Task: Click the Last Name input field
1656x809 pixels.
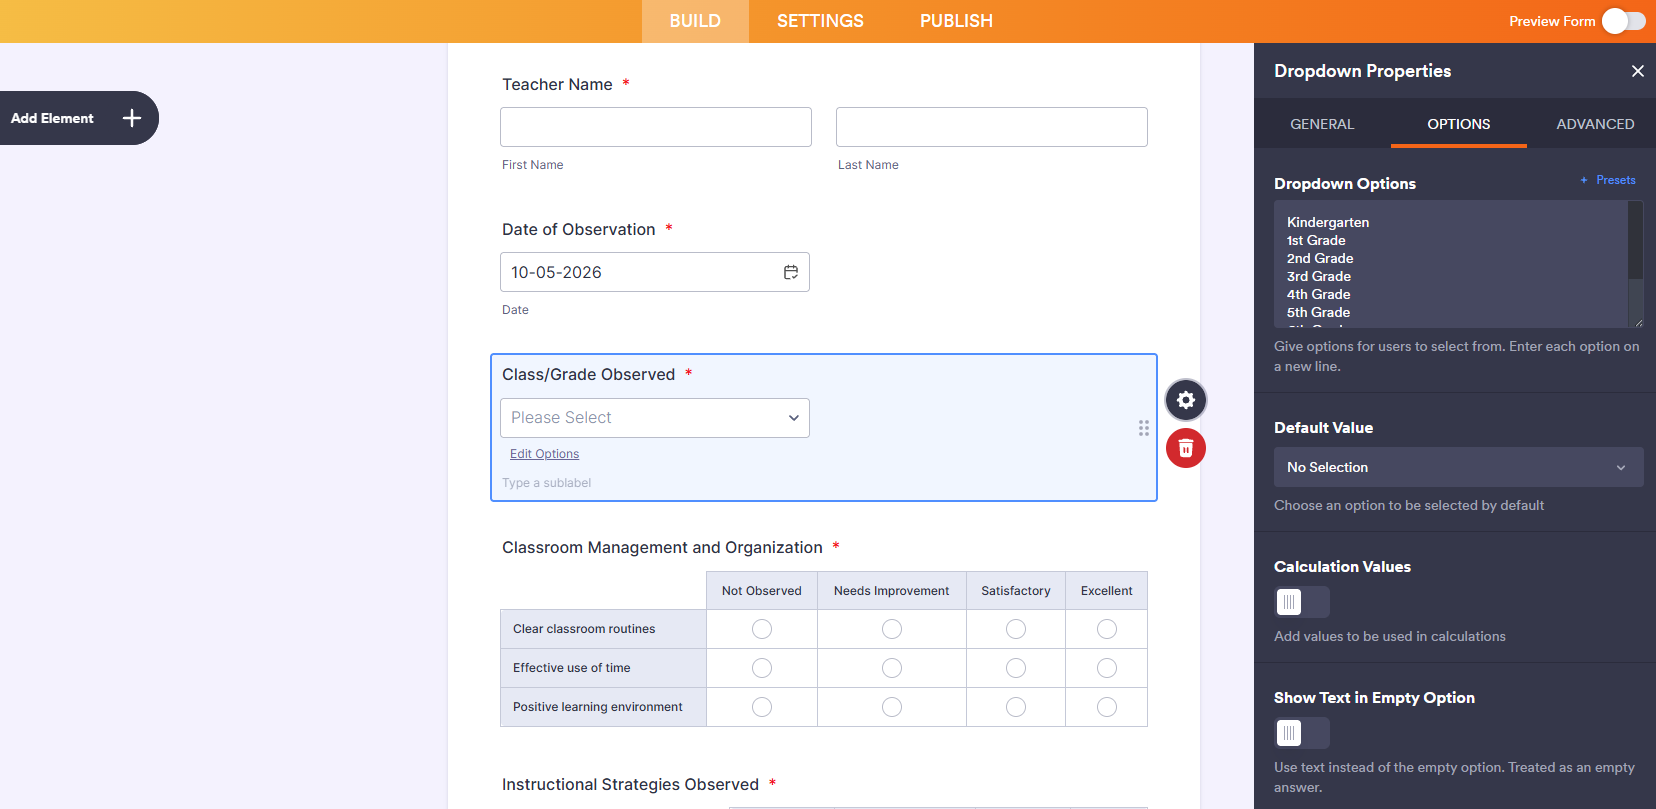Action: point(992,127)
